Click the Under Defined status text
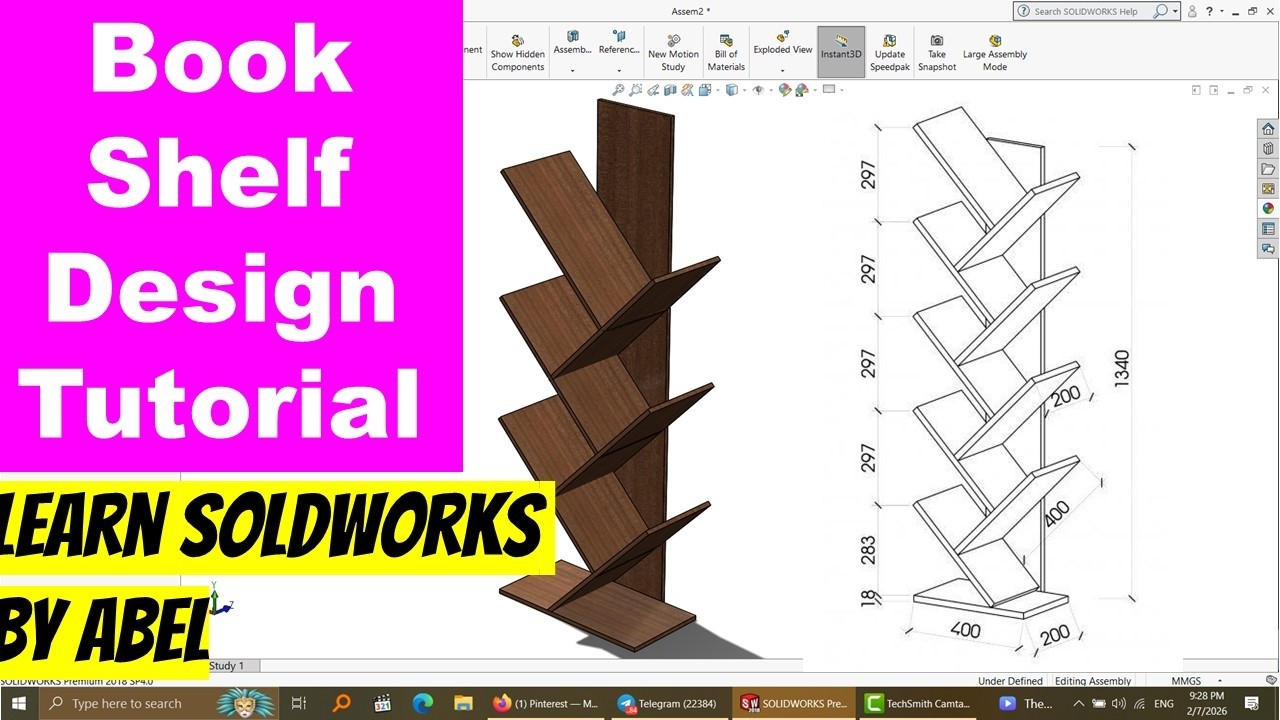Viewport: 1280px width, 720px height. tap(1010, 681)
